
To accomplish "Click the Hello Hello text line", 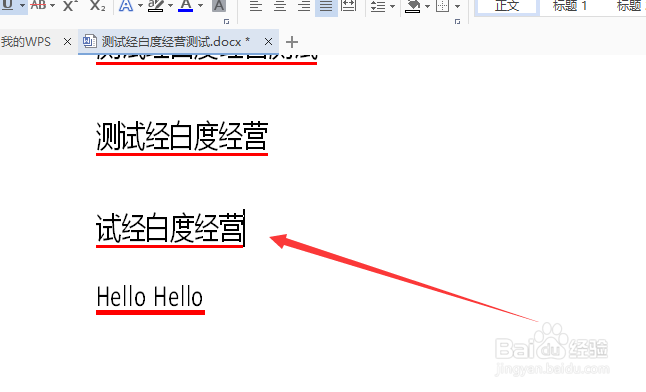I will pyautogui.click(x=150, y=296).
